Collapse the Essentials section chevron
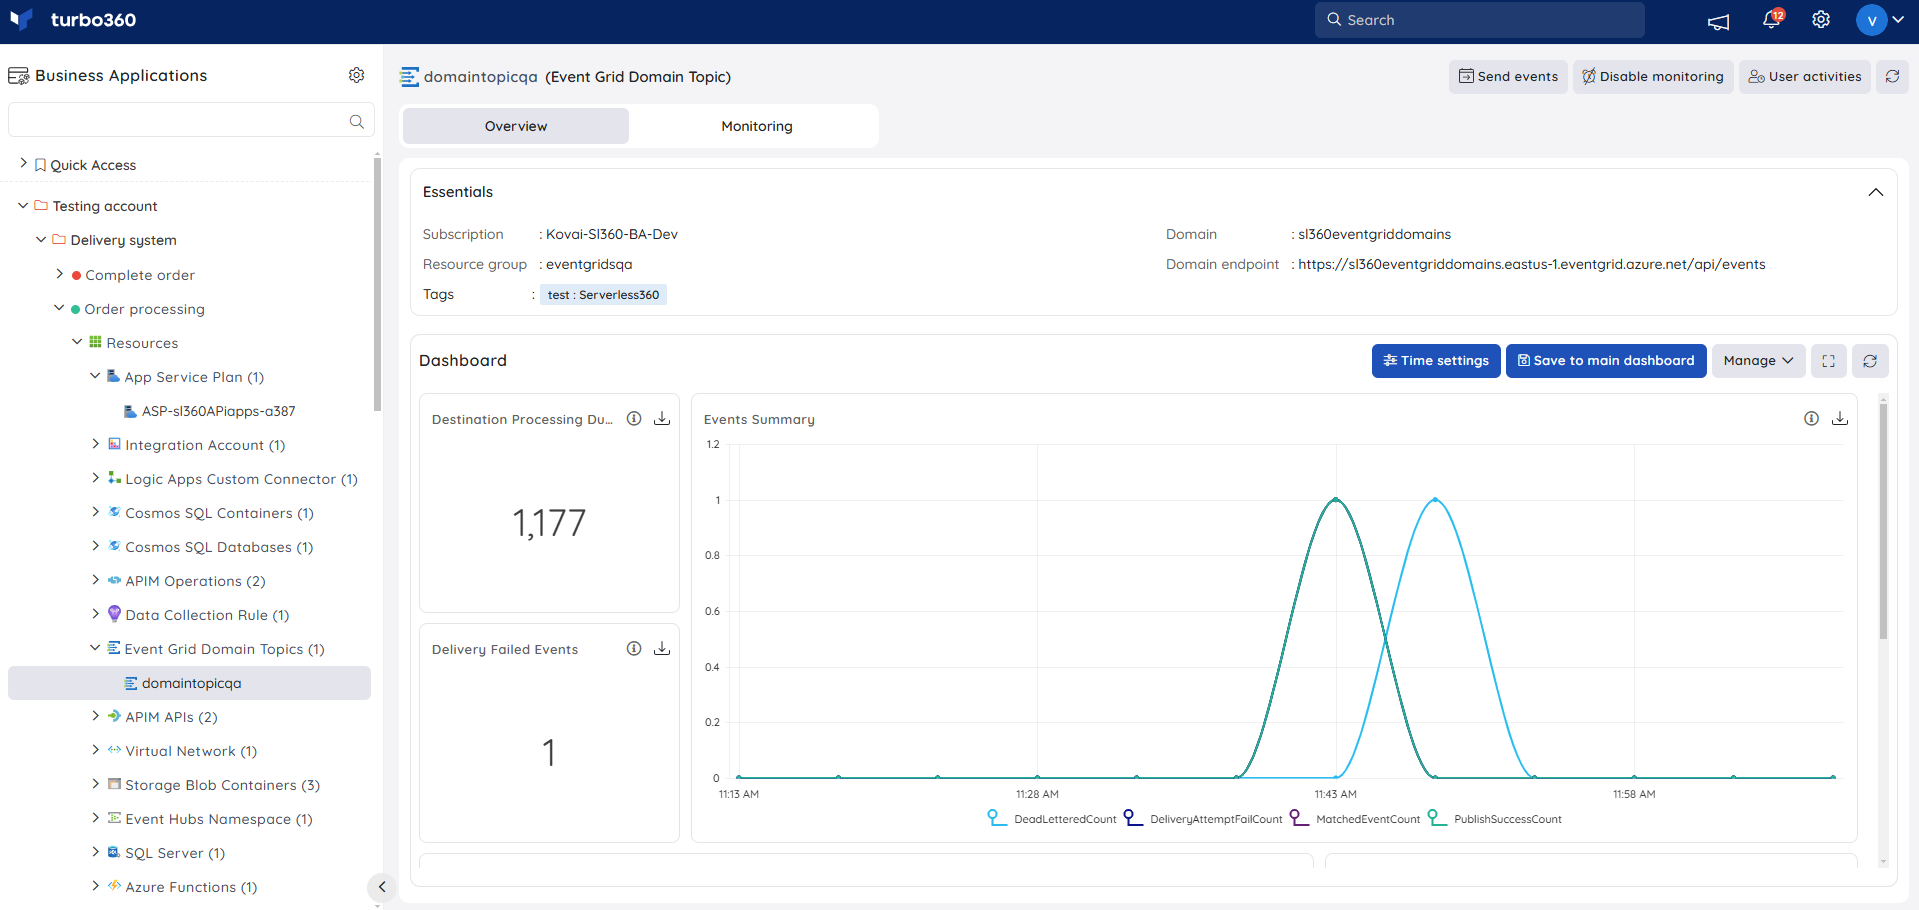This screenshot has width=1919, height=910. (1876, 192)
